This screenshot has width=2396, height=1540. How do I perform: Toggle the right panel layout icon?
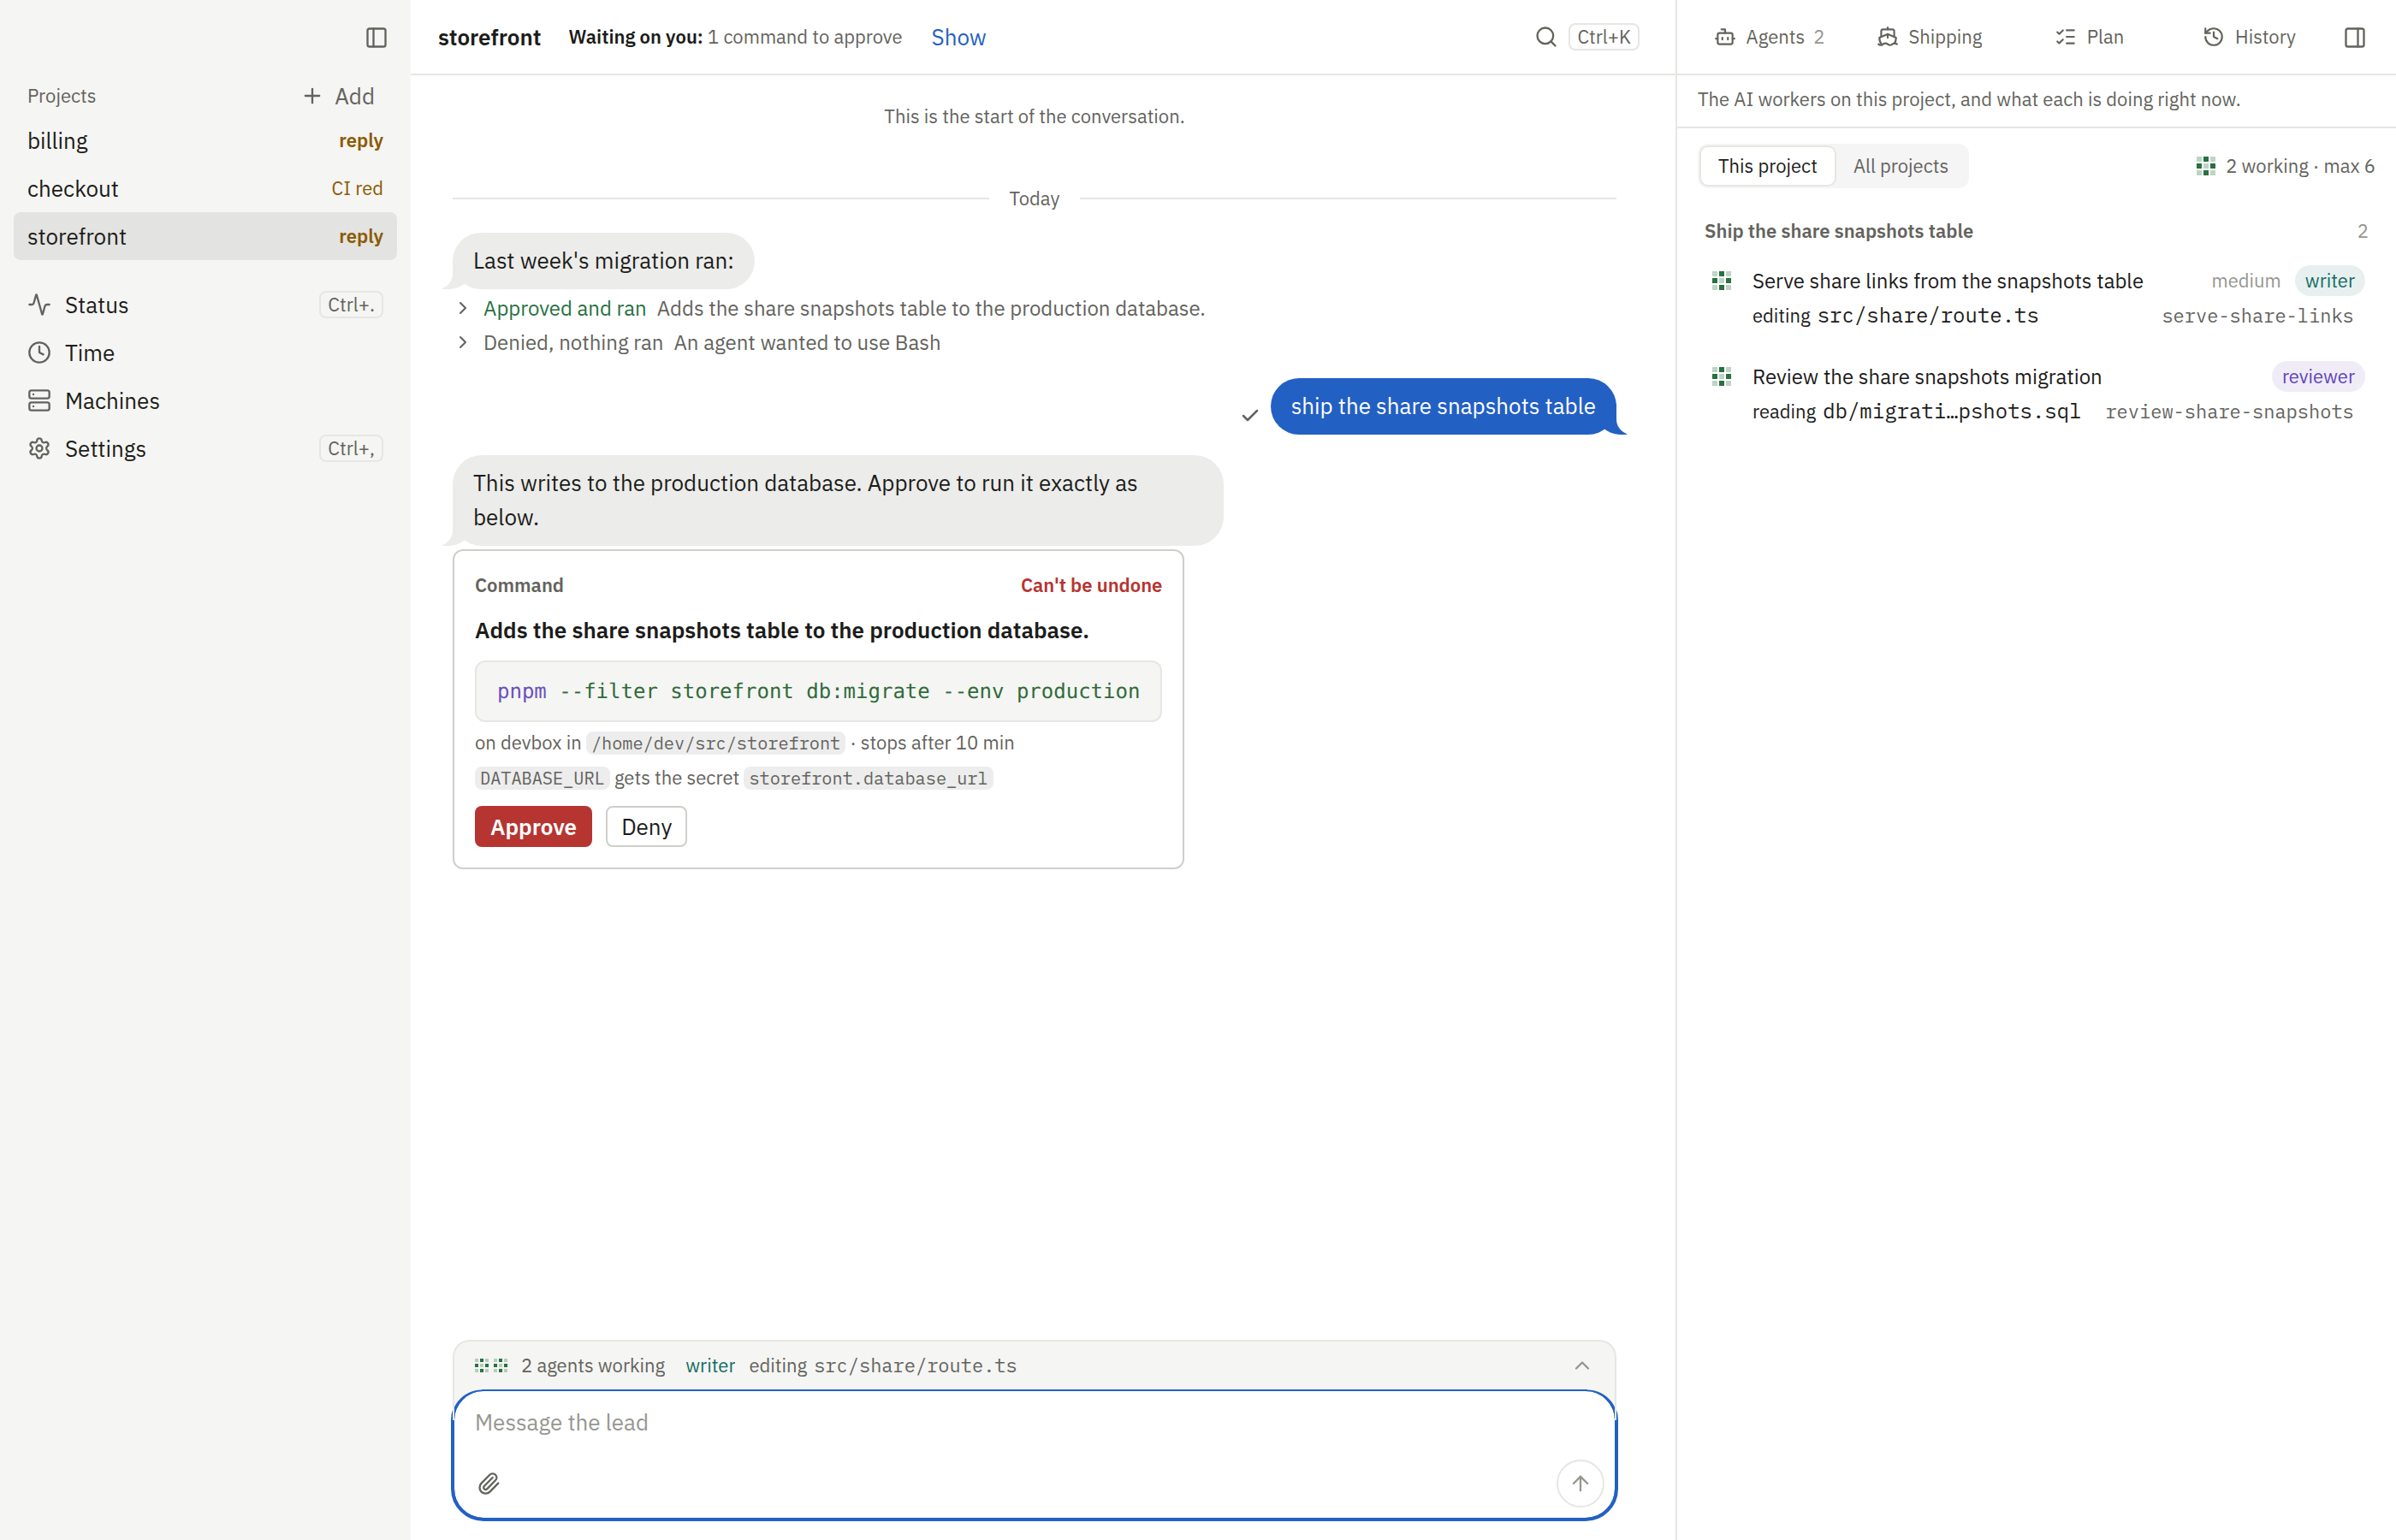coord(2354,37)
